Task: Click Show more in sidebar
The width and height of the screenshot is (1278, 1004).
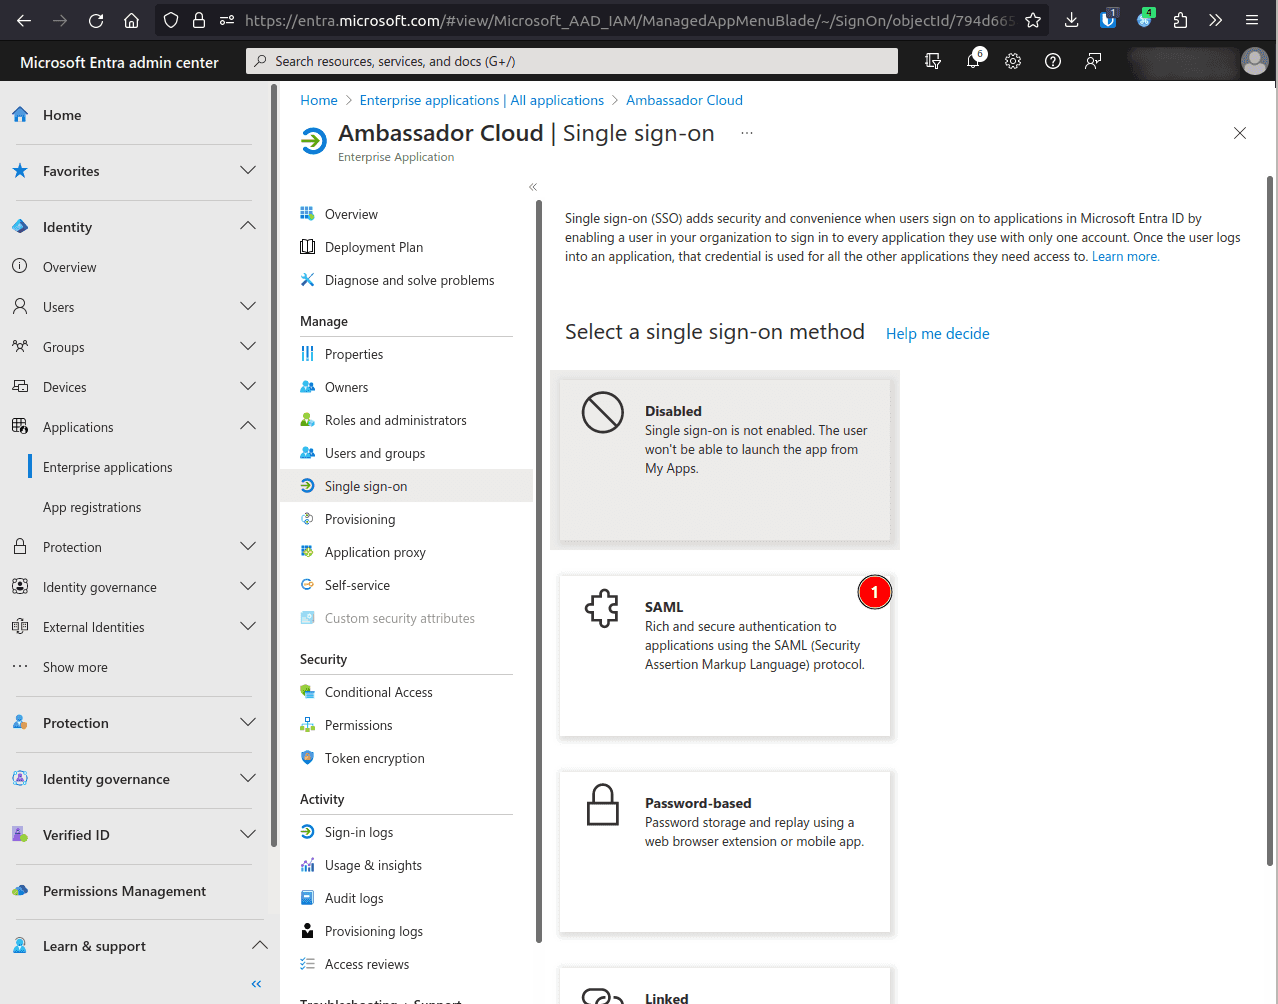Action: [75, 667]
